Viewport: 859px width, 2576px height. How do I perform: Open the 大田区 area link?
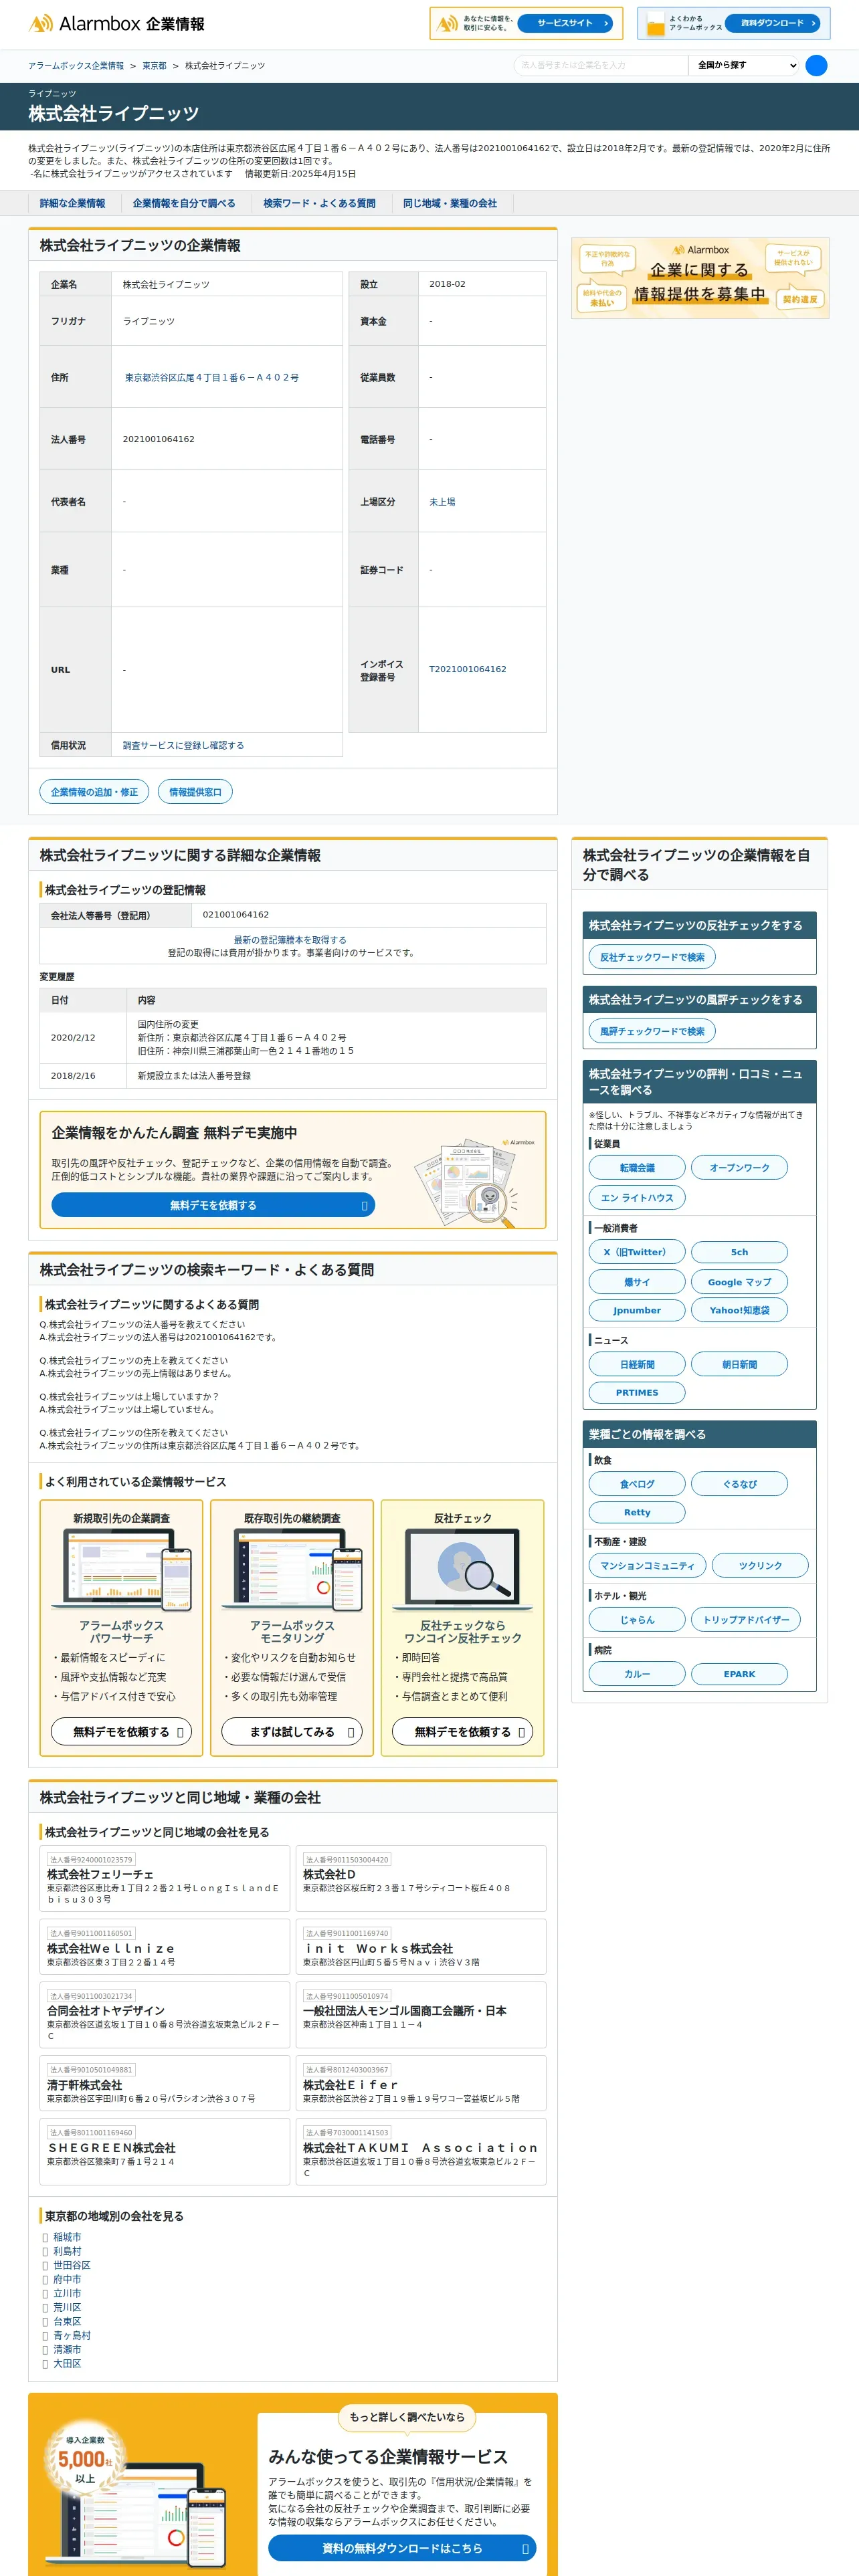pos(67,2363)
